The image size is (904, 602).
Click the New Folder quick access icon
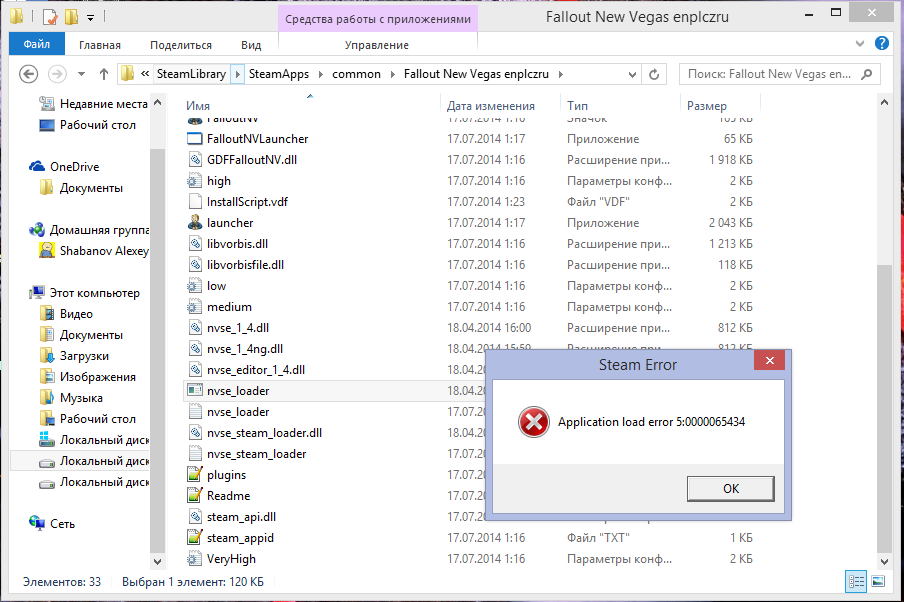71,17
